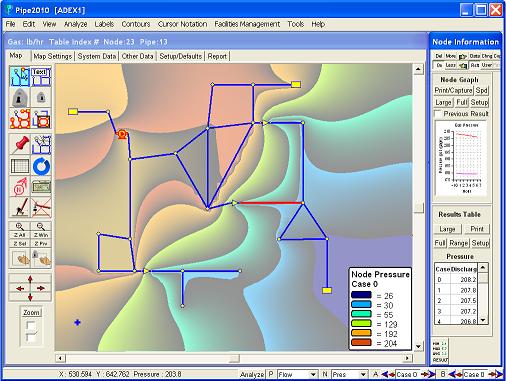Click the orange-red legend swatch for 204
The height and width of the screenshot is (381, 506).
[x=361, y=342]
